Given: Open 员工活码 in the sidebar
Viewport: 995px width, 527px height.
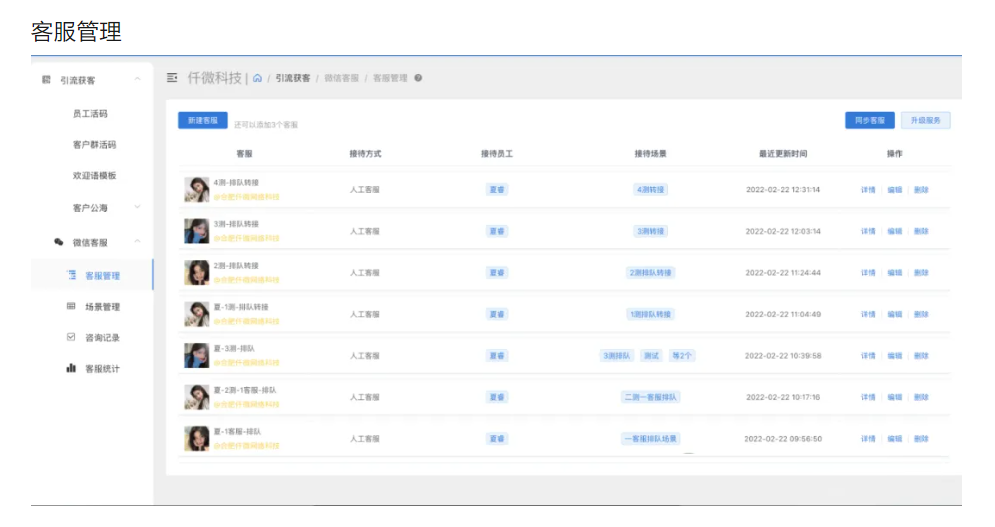Looking at the screenshot, I should click(90, 114).
